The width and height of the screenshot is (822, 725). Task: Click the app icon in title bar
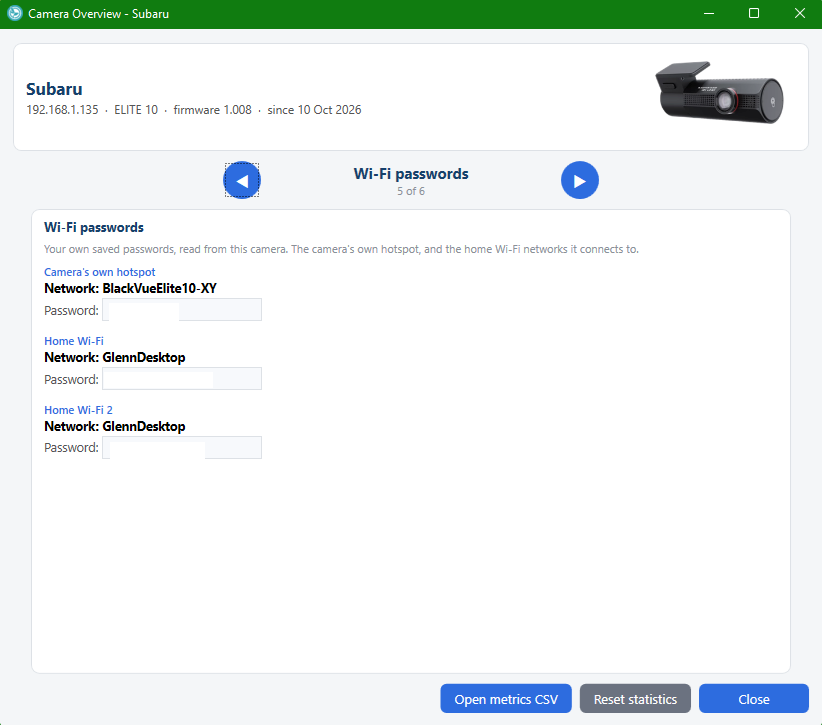point(15,14)
